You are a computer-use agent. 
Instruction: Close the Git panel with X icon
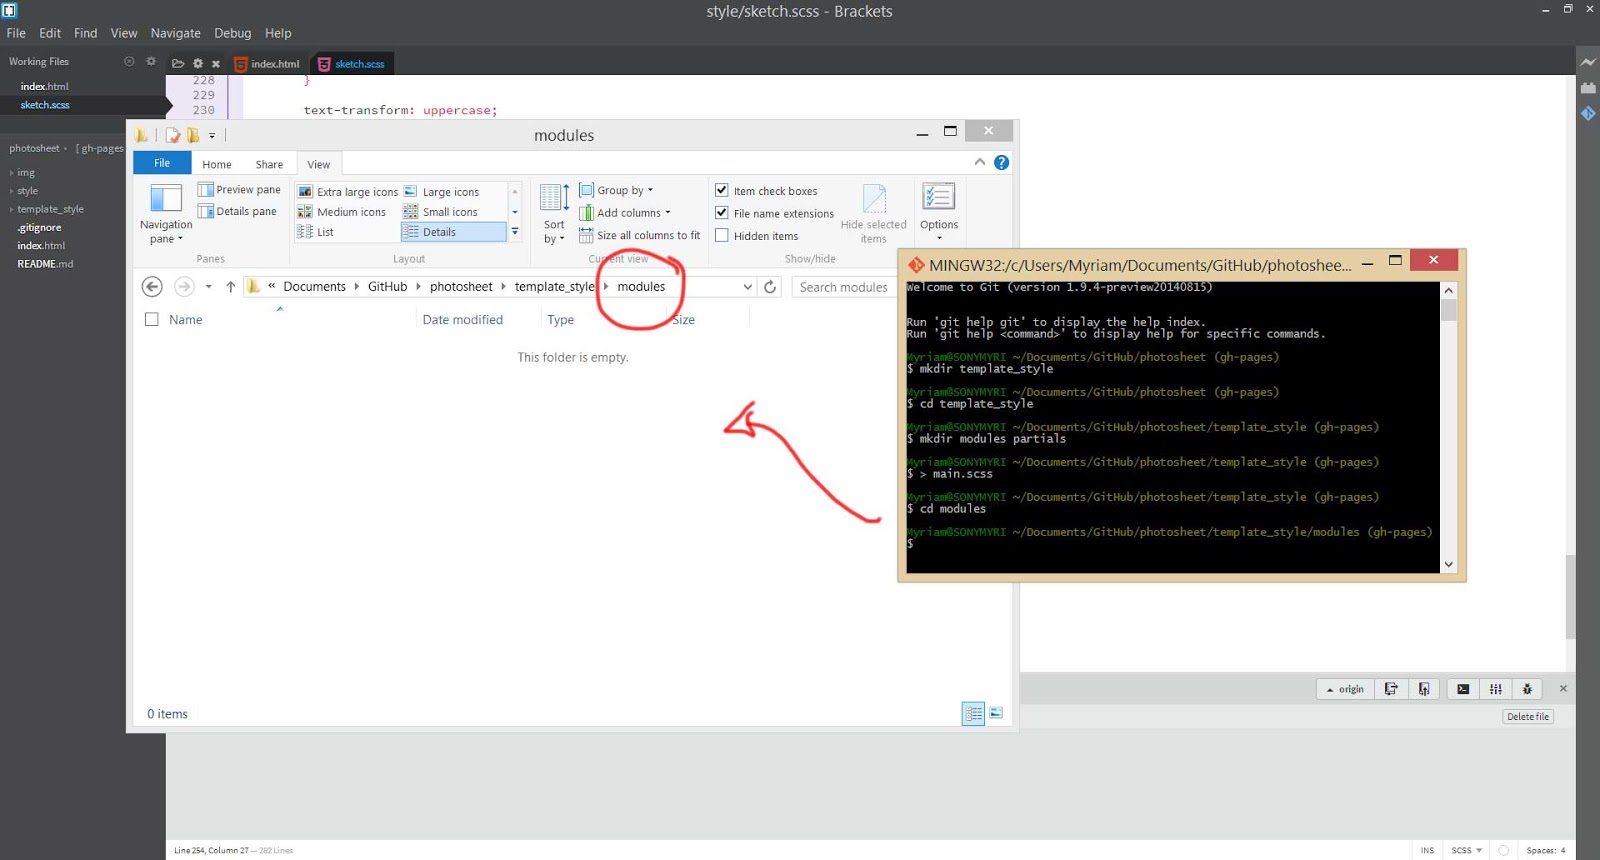[x=1563, y=688]
